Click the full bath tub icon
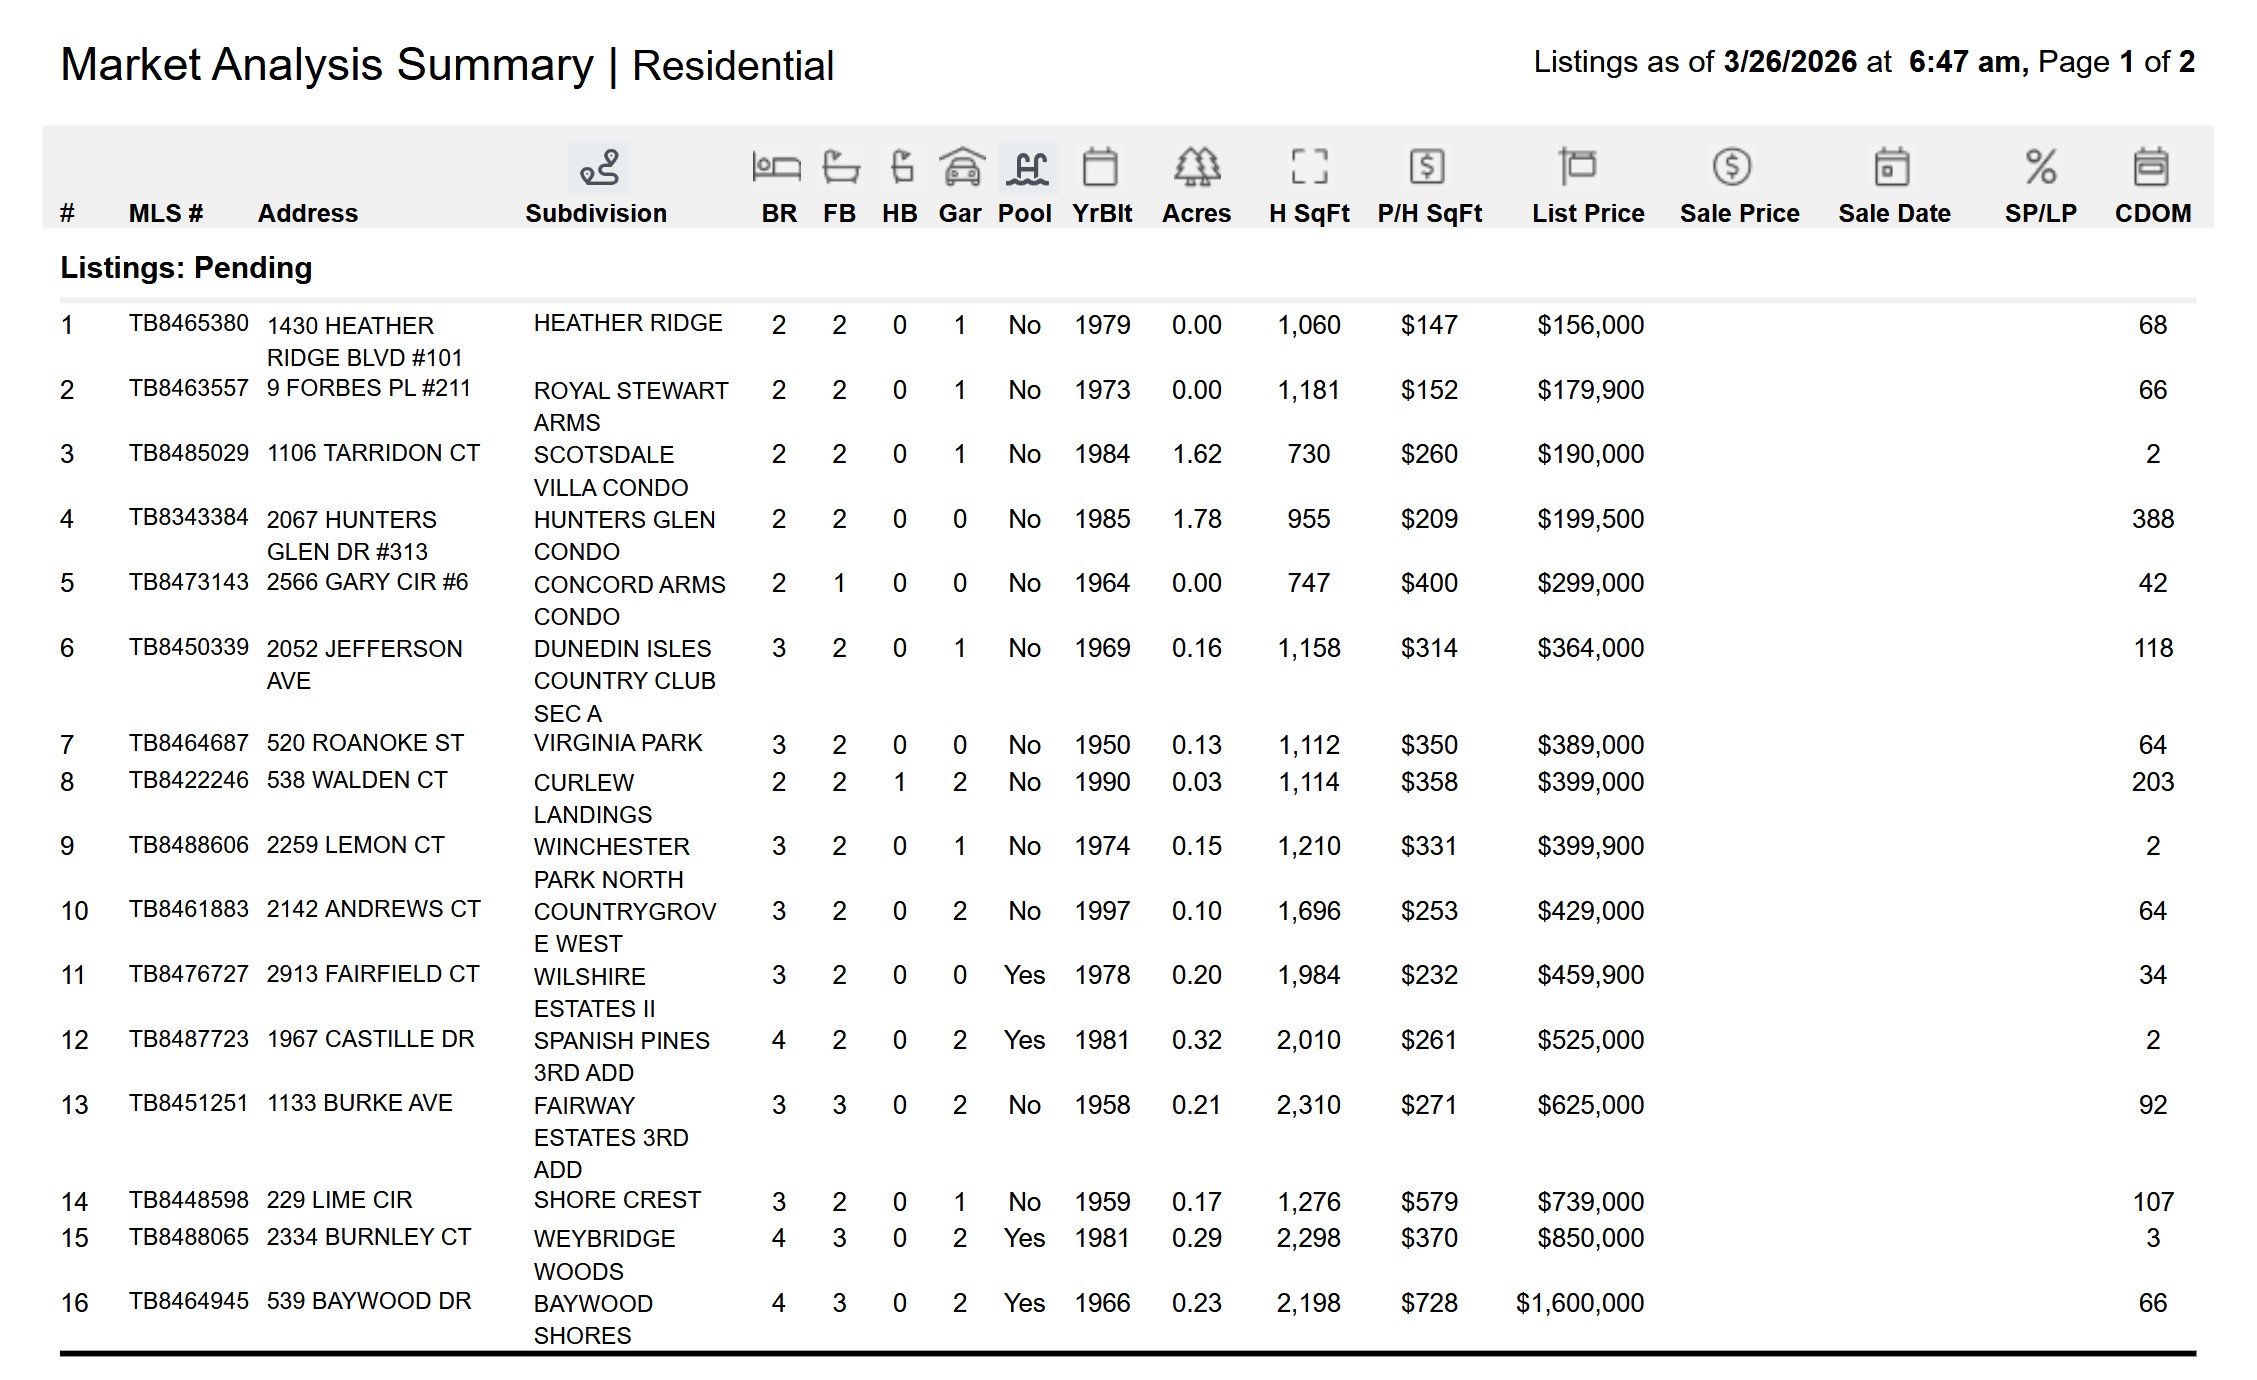Image resolution: width=2257 pixels, height=1380 pixels. [x=840, y=167]
